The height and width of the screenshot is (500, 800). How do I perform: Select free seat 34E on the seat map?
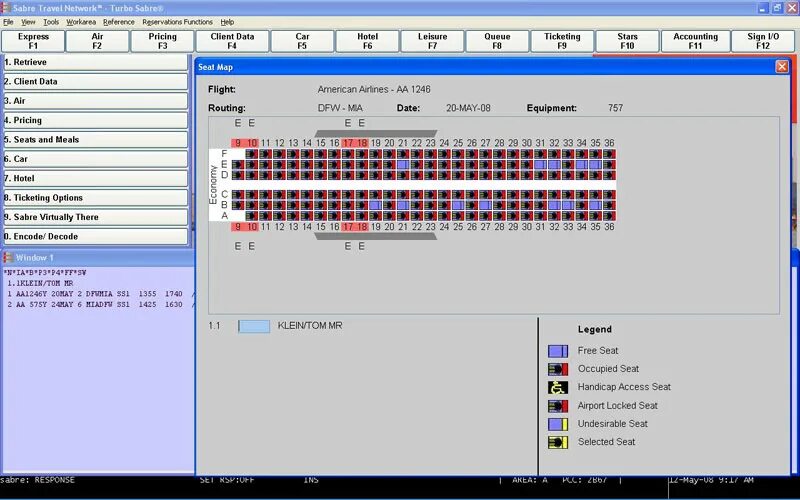point(582,165)
